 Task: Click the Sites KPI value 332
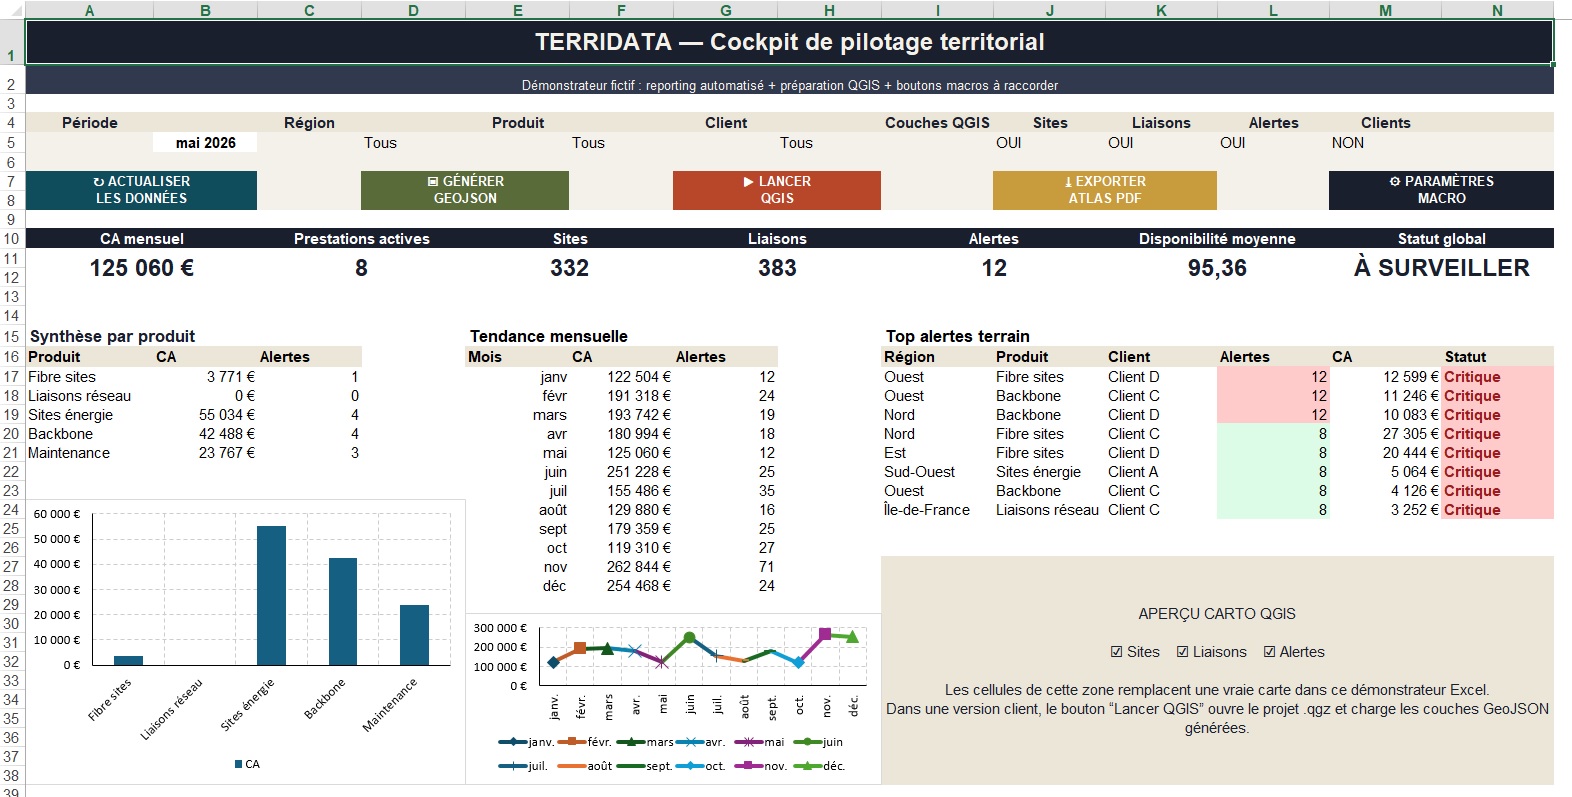click(569, 268)
